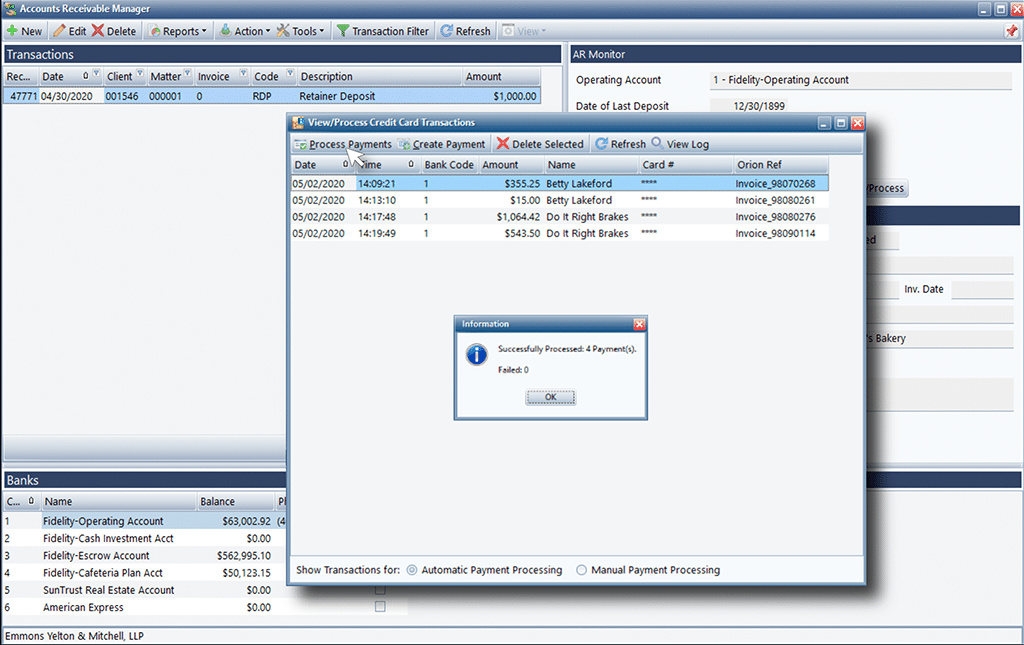Open View Log magnifier in the dialog

tap(680, 144)
